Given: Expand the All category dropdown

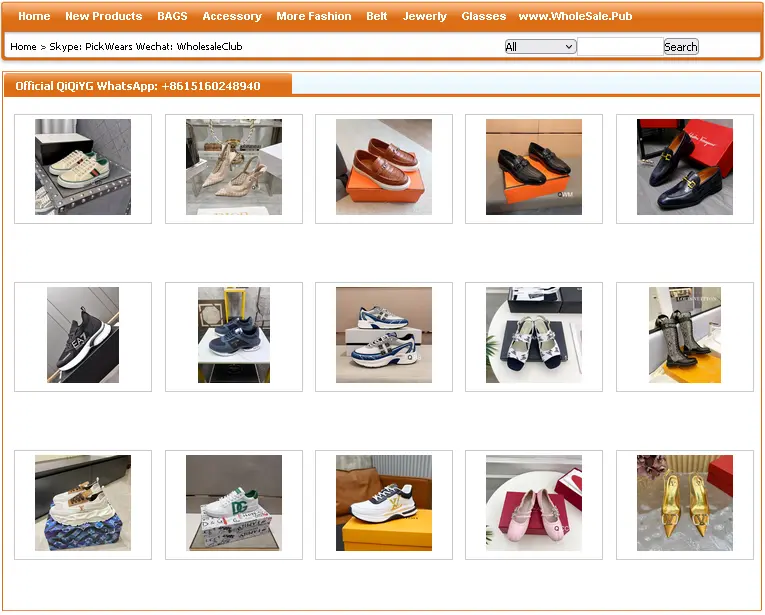Looking at the screenshot, I should (x=540, y=47).
